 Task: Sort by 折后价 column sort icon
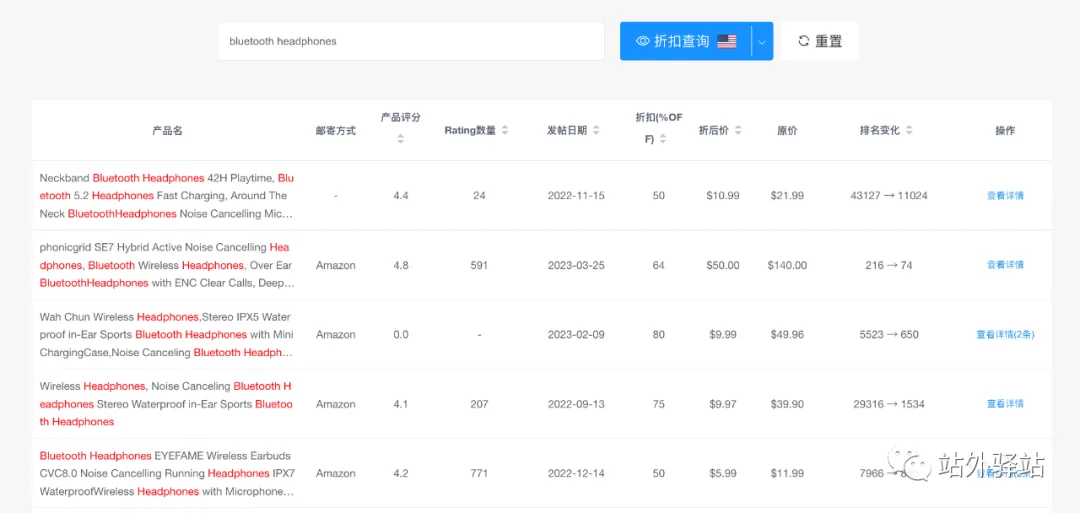[738, 130]
